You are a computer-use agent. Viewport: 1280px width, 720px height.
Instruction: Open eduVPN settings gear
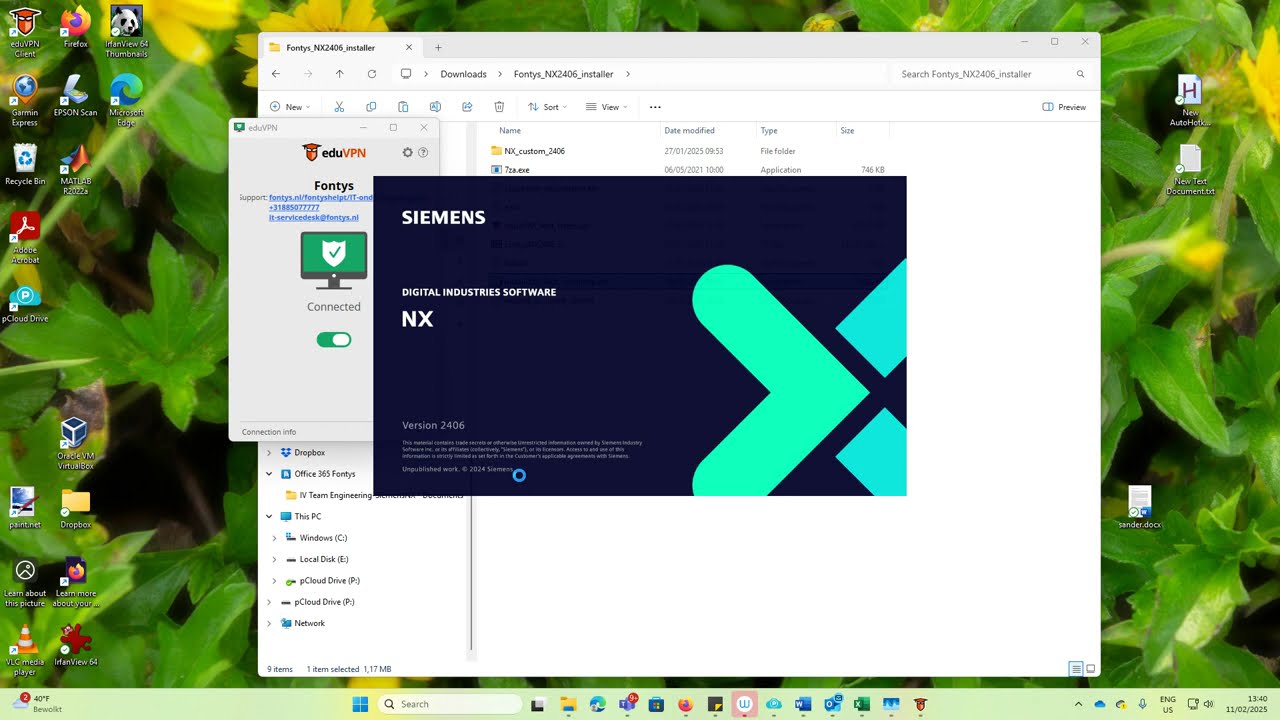click(407, 152)
